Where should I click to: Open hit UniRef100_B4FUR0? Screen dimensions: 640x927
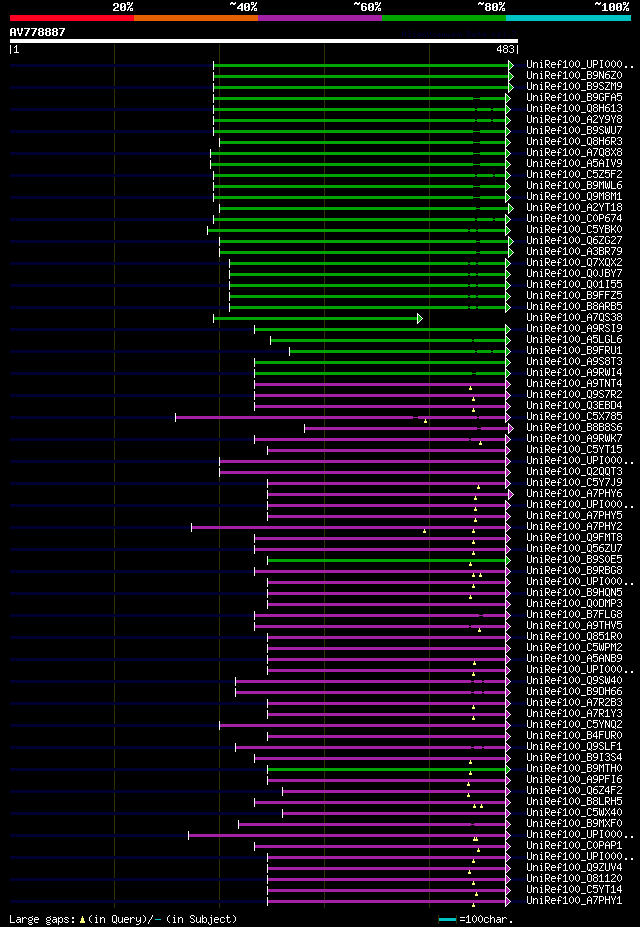[x=574, y=735]
